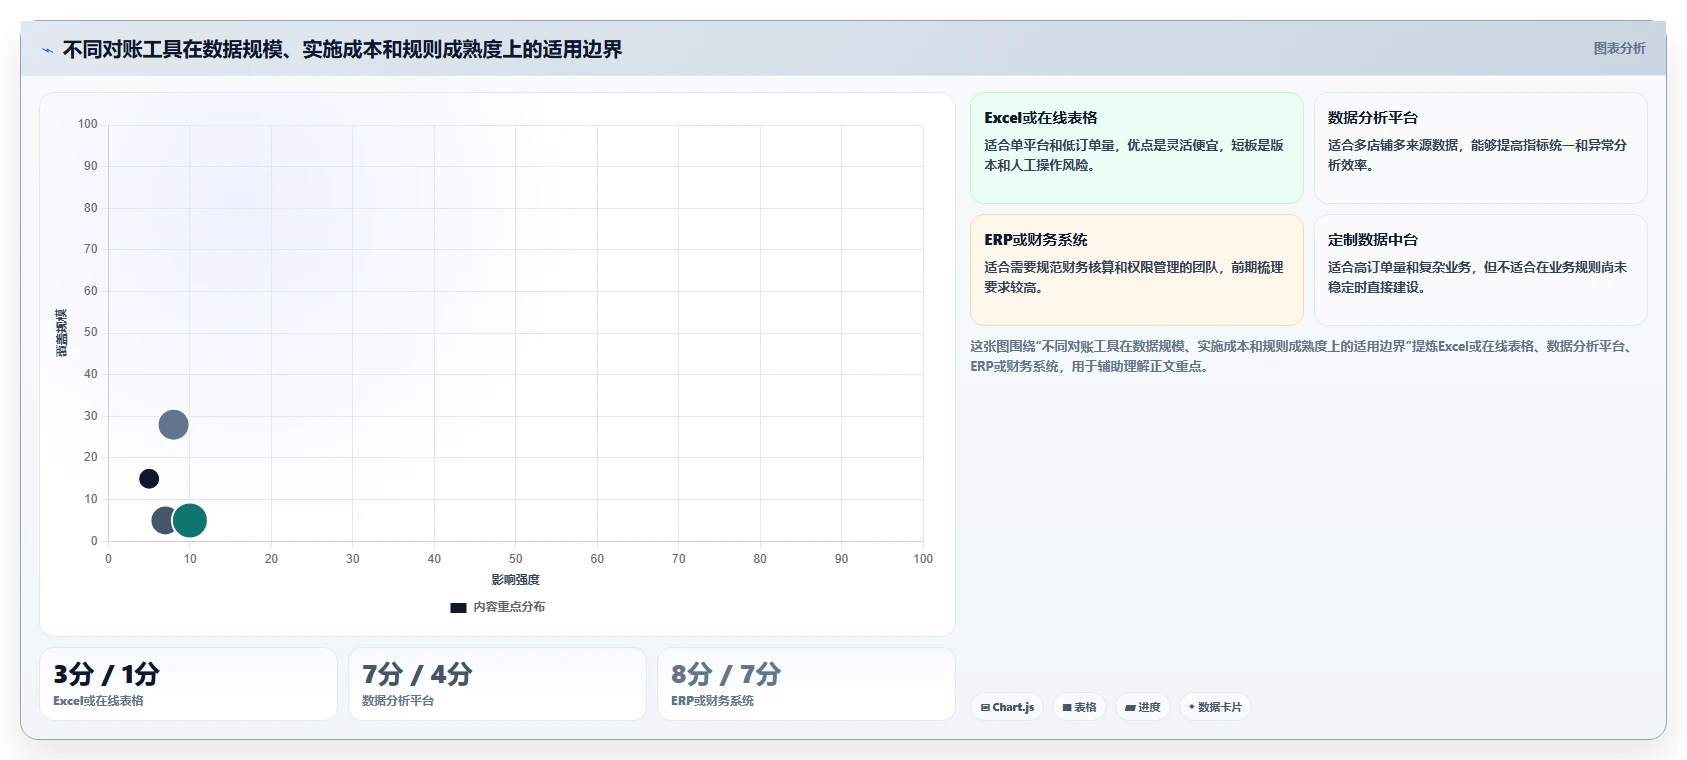Viewport: 1687px width, 760px height.
Task: Click the ERP或财务系统 label under 8分 / 7分
Action: [712, 701]
